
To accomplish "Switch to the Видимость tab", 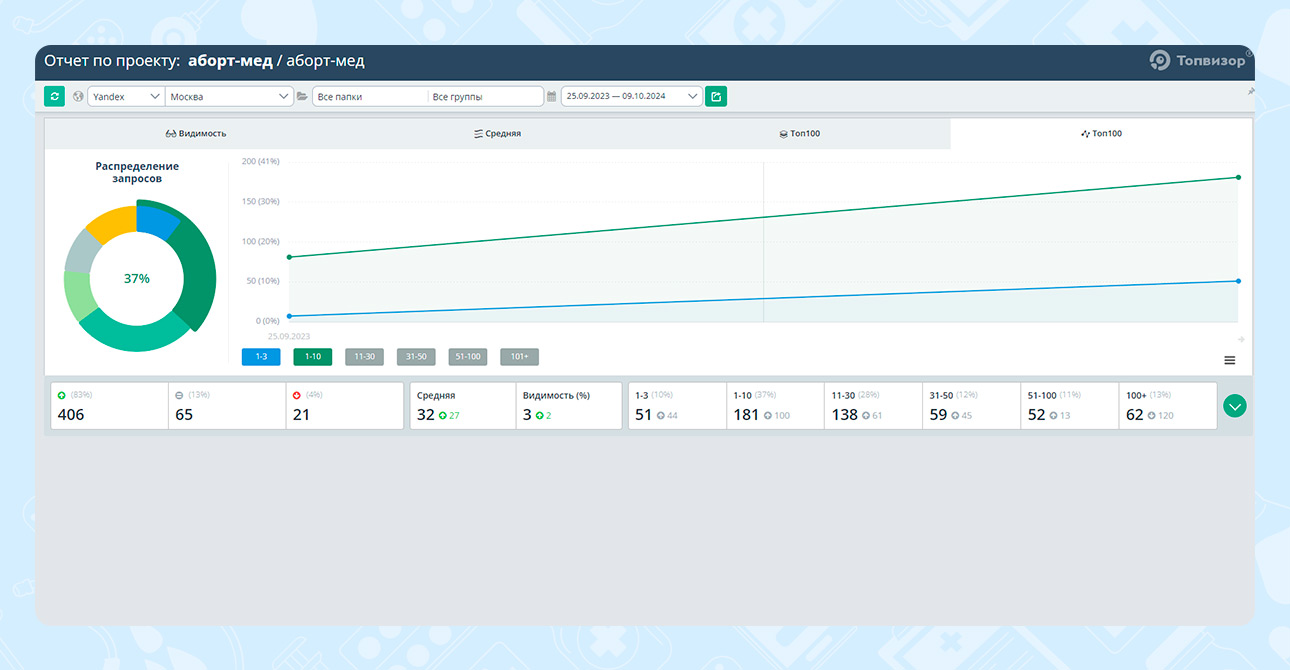I will (196, 133).
